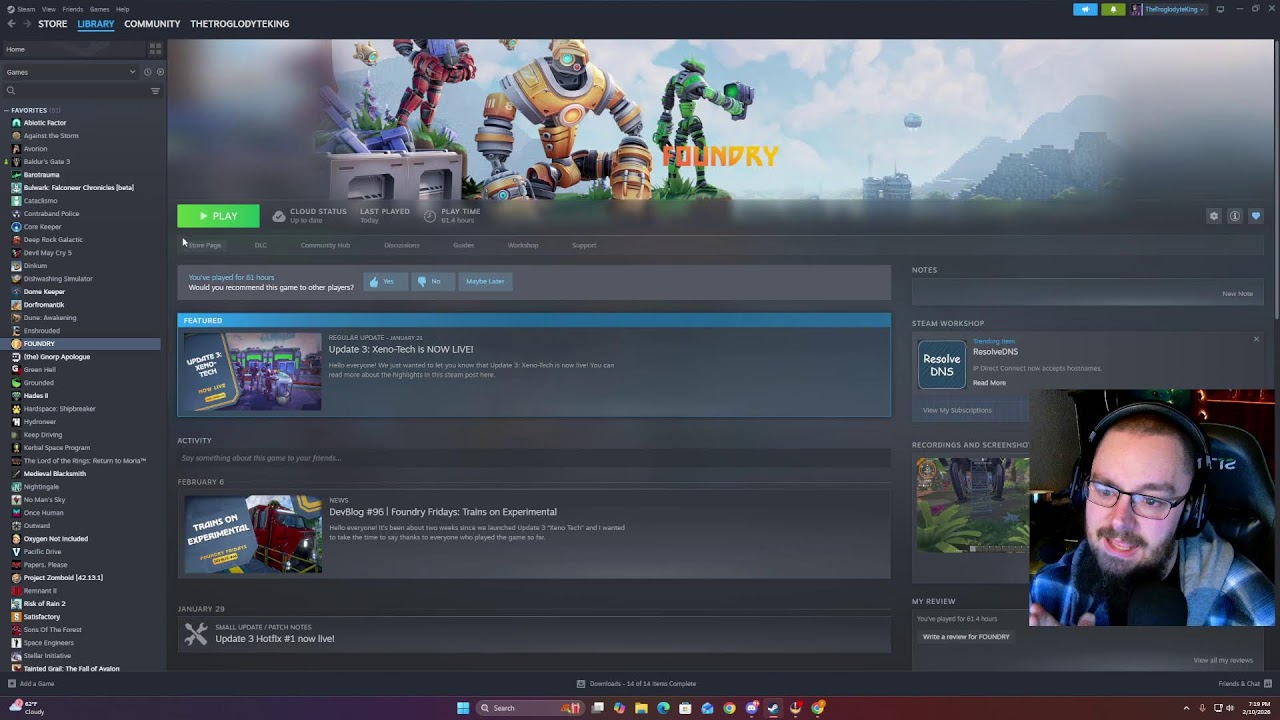Viewport: 1280px width, 720px height.
Task: Go to the COMMUNITY tab
Action: [x=152, y=24]
